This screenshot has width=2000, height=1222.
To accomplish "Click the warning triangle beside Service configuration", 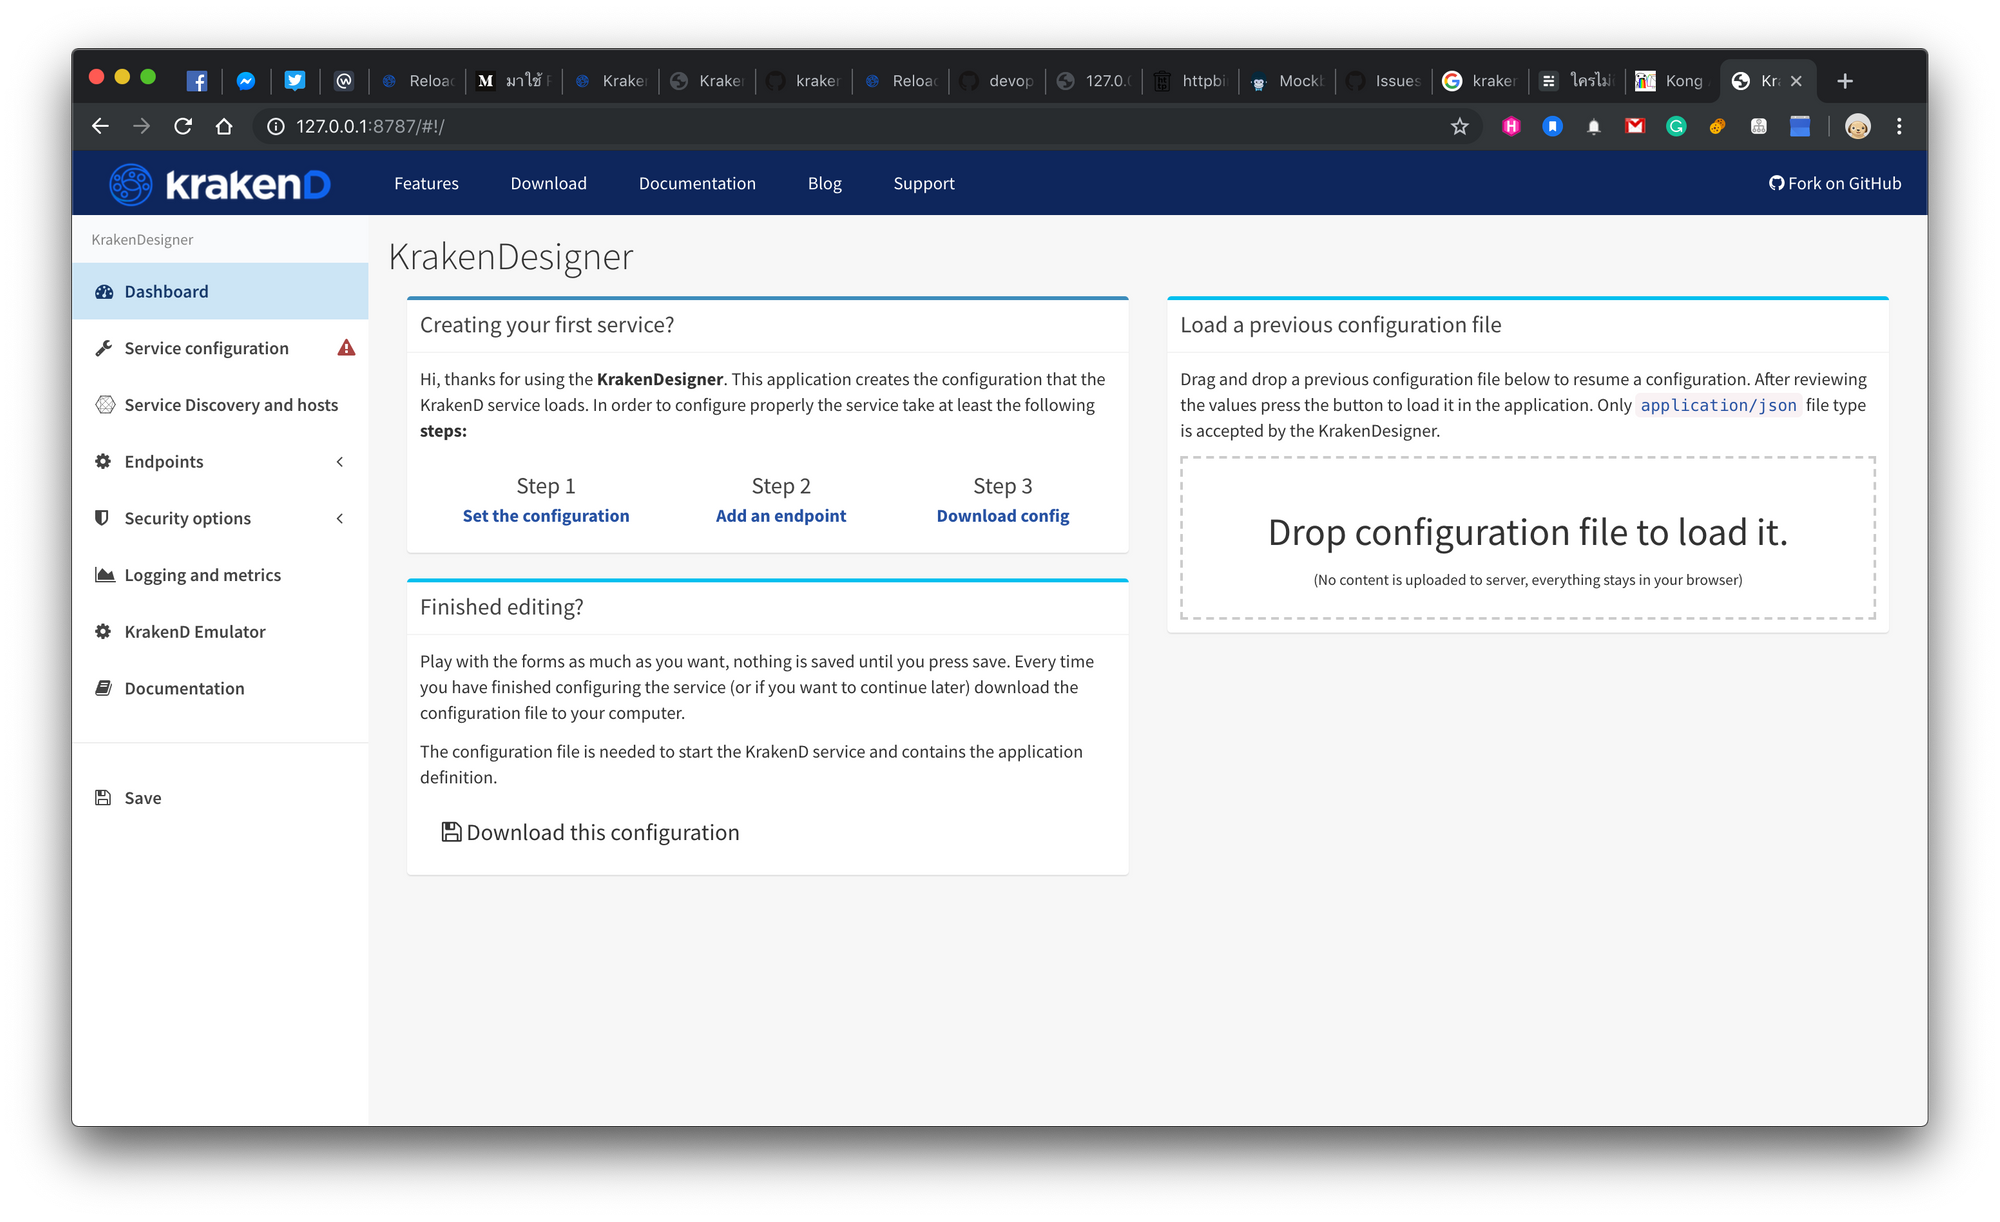I will pos(345,347).
